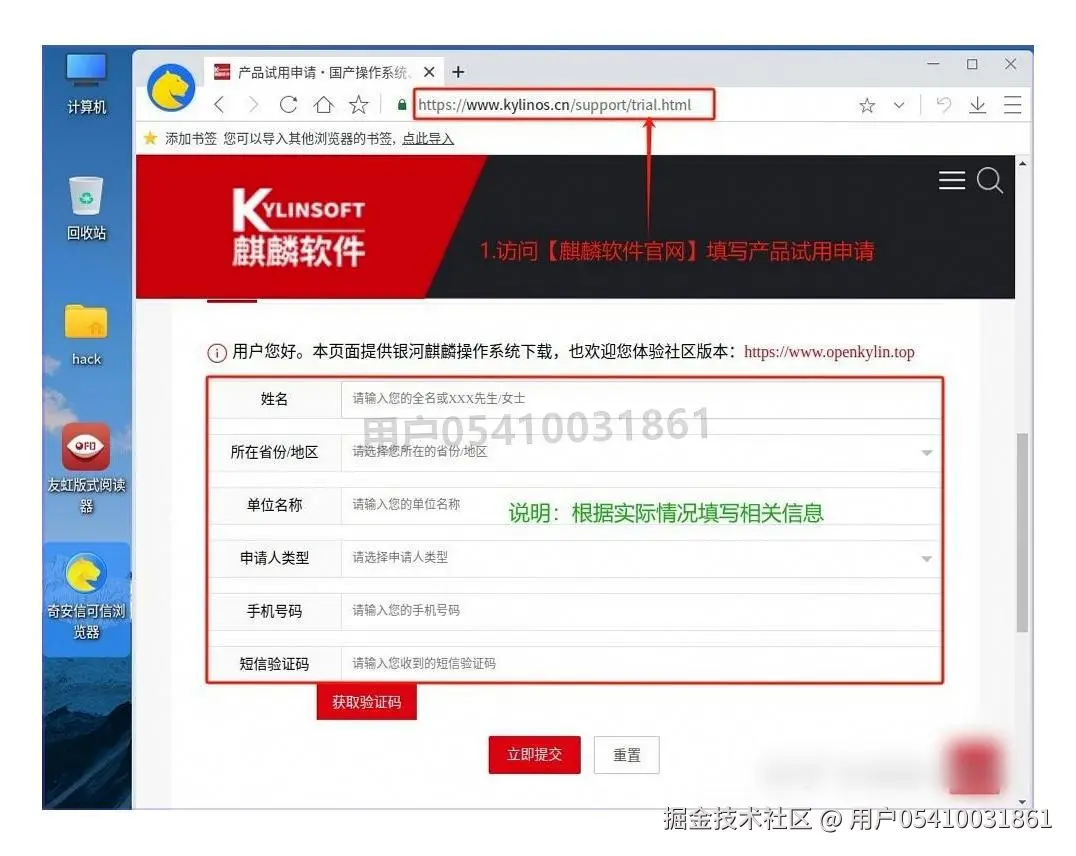
Task: Click the 立即提交 submit button
Action: pos(534,755)
